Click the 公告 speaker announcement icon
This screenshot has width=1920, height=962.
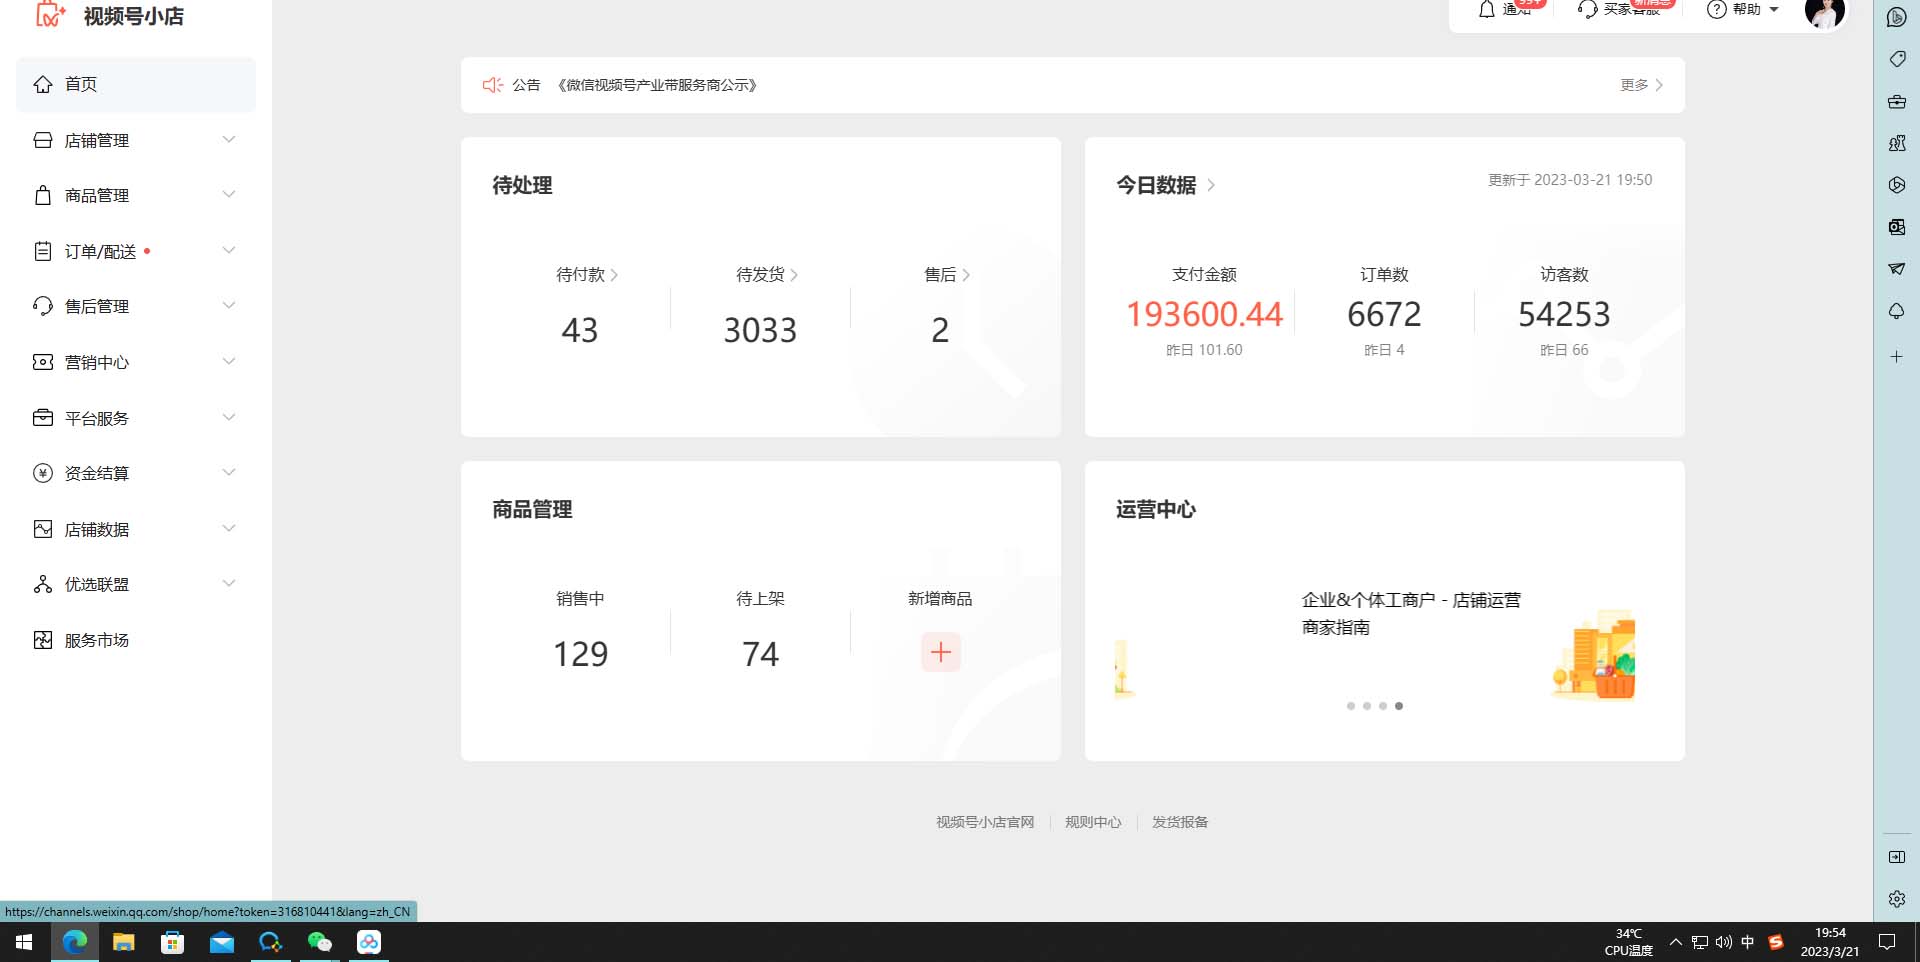point(491,85)
